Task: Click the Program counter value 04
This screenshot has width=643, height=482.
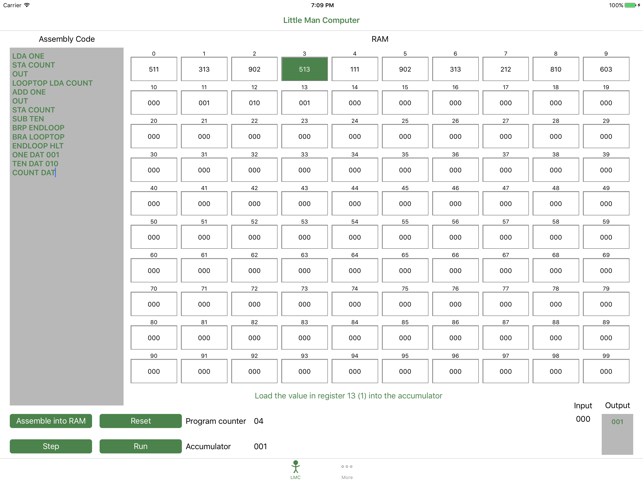Action: (x=258, y=421)
